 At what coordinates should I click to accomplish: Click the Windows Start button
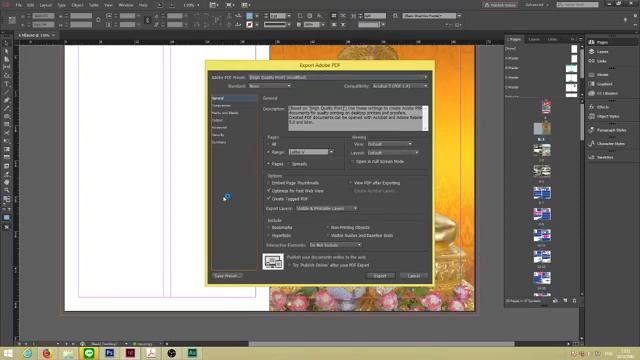pos(8,353)
